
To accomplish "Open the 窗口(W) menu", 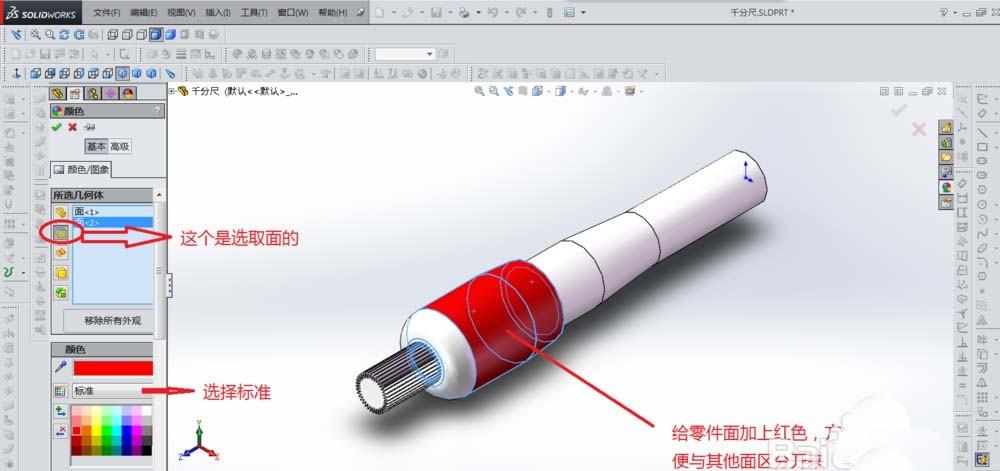I will point(293,13).
